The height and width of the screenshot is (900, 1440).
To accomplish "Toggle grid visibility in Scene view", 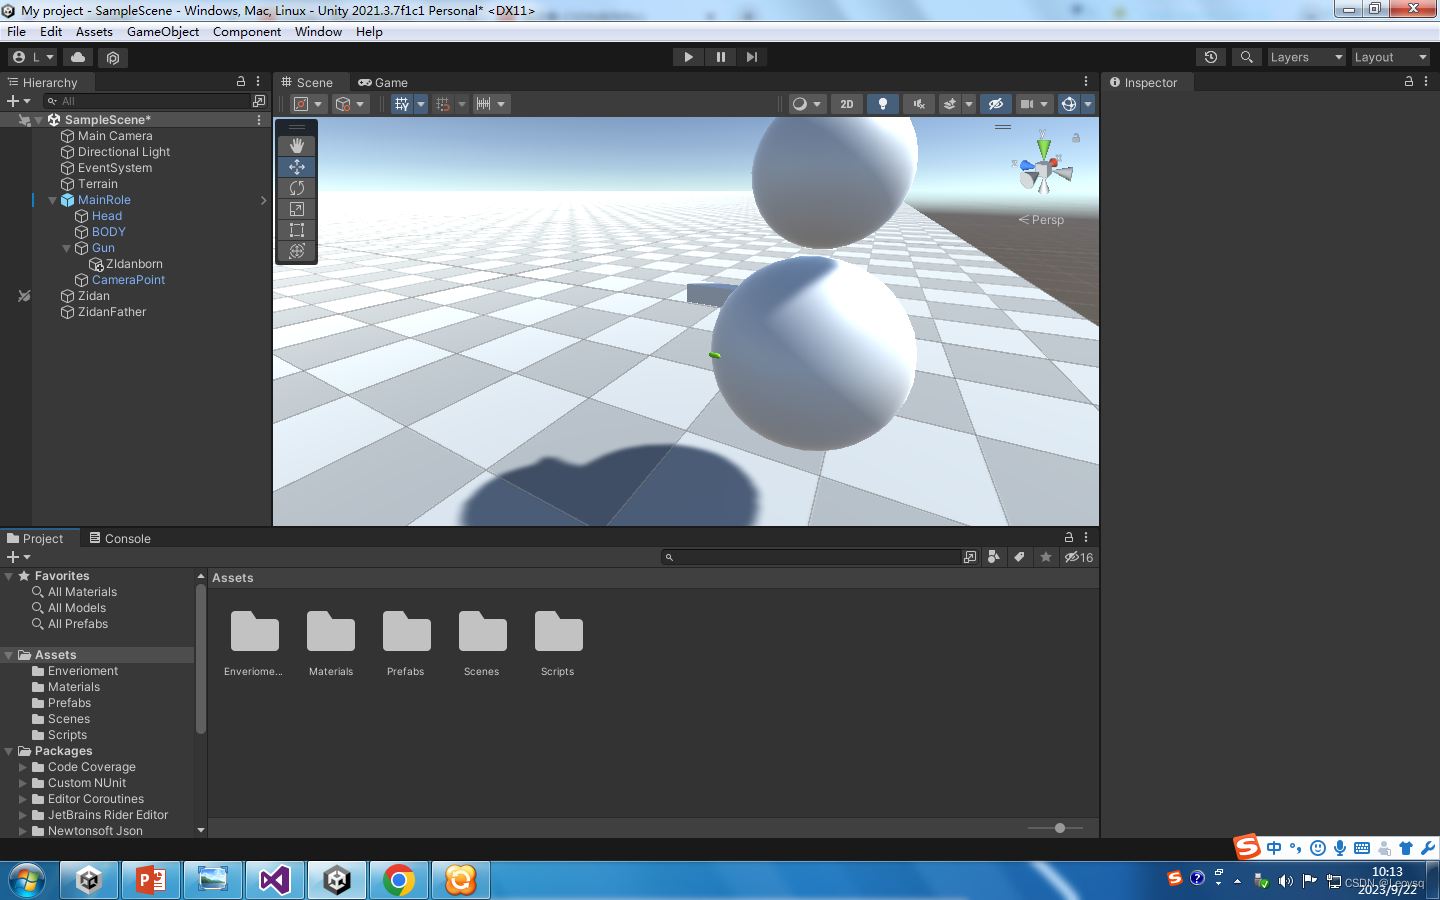I will (x=402, y=104).
